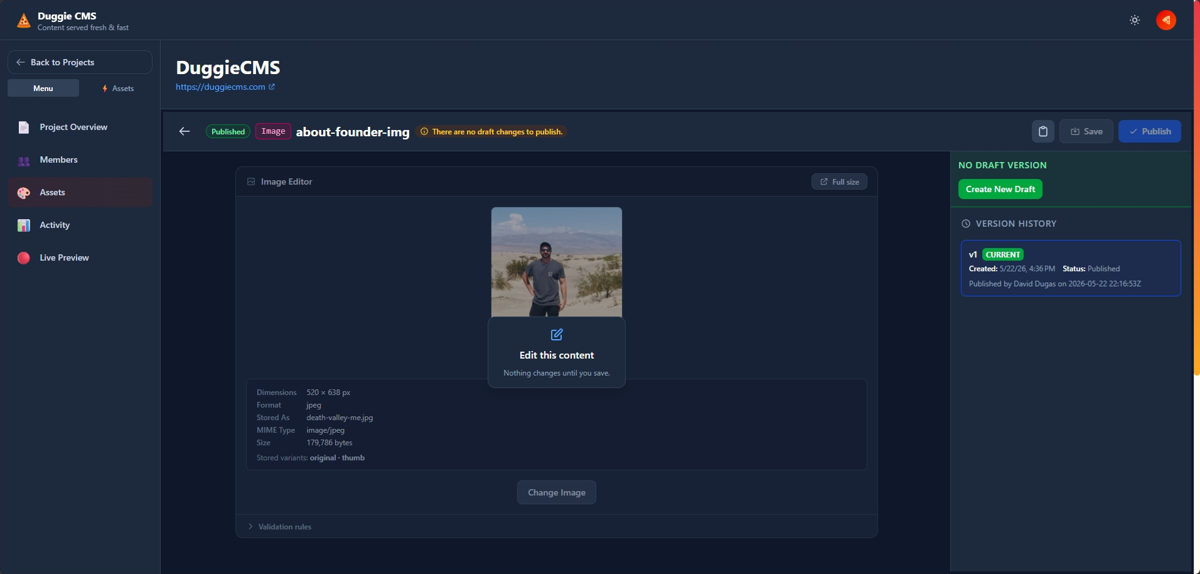Click the Published status badge
Viewport: 1200px width, 574px height.
(x=228, y=131)
